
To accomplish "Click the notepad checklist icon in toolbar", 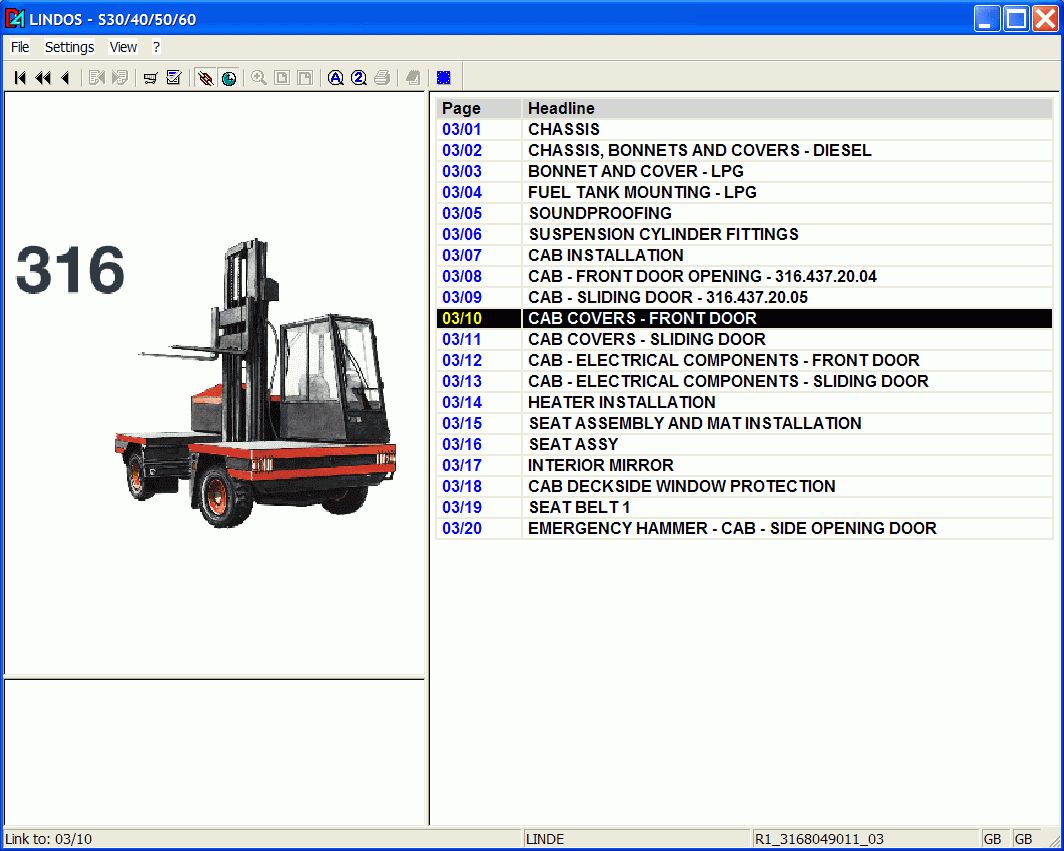I will click(x=173, y=77).
